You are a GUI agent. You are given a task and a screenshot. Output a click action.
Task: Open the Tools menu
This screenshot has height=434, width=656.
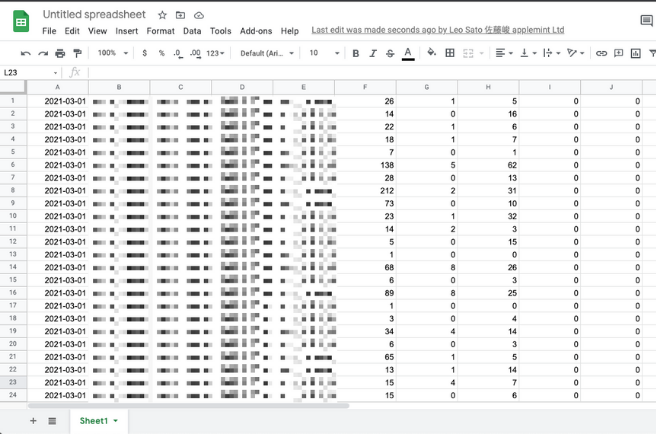220,31
